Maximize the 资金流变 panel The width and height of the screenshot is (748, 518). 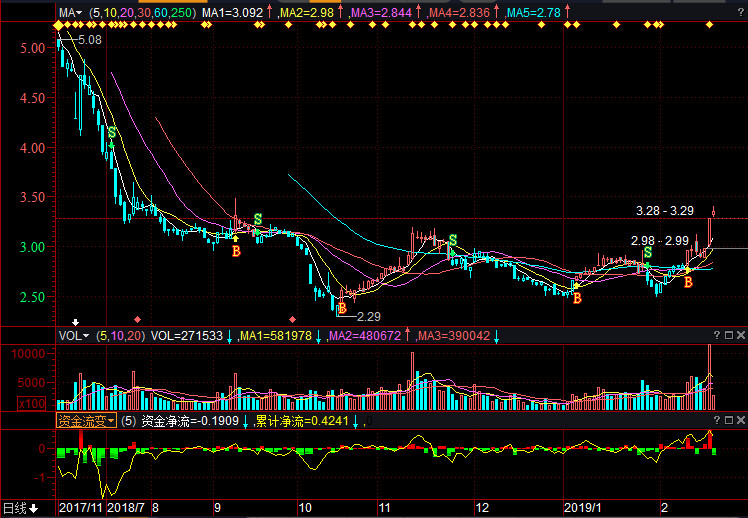pos(728,420)
